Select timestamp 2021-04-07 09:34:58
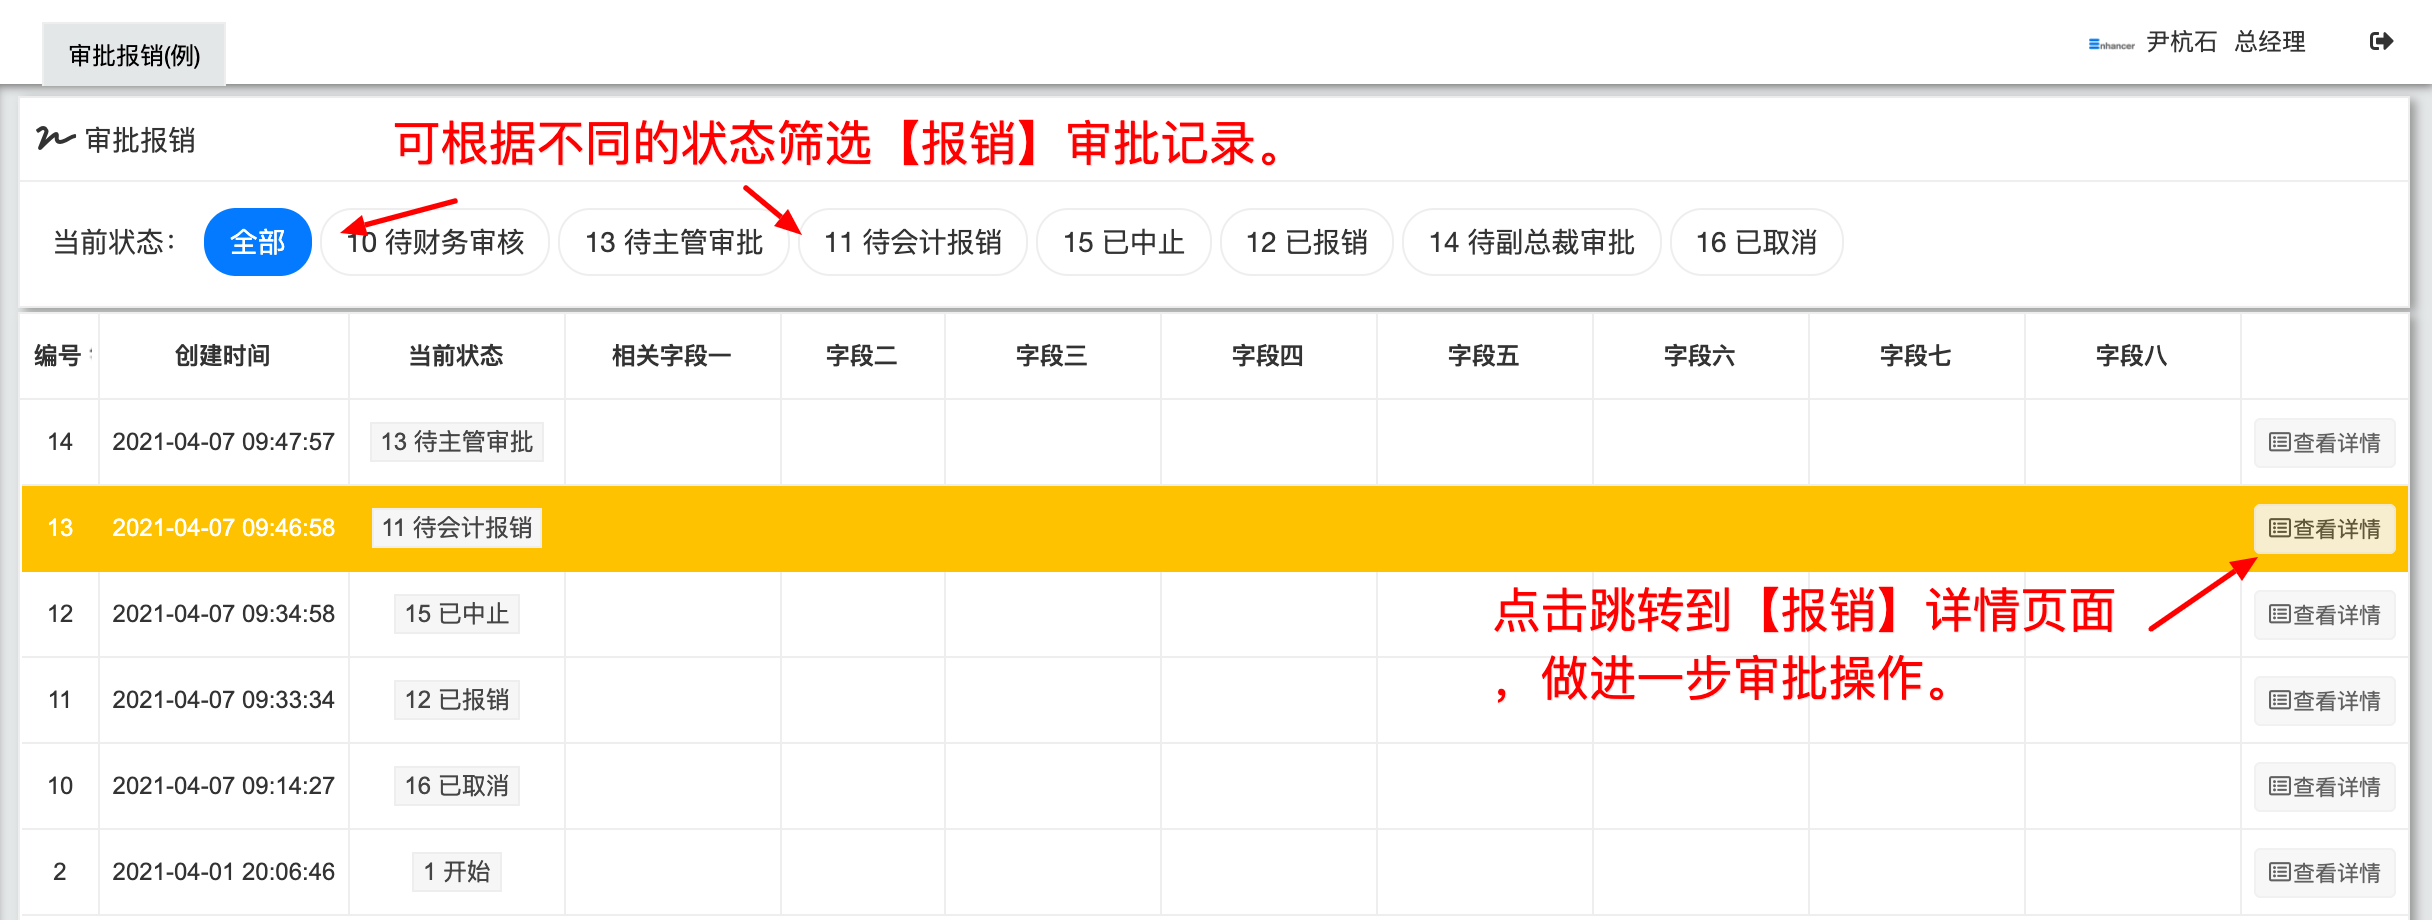Viewport: 2432px width, 920px height. click(x=223, y=614)
